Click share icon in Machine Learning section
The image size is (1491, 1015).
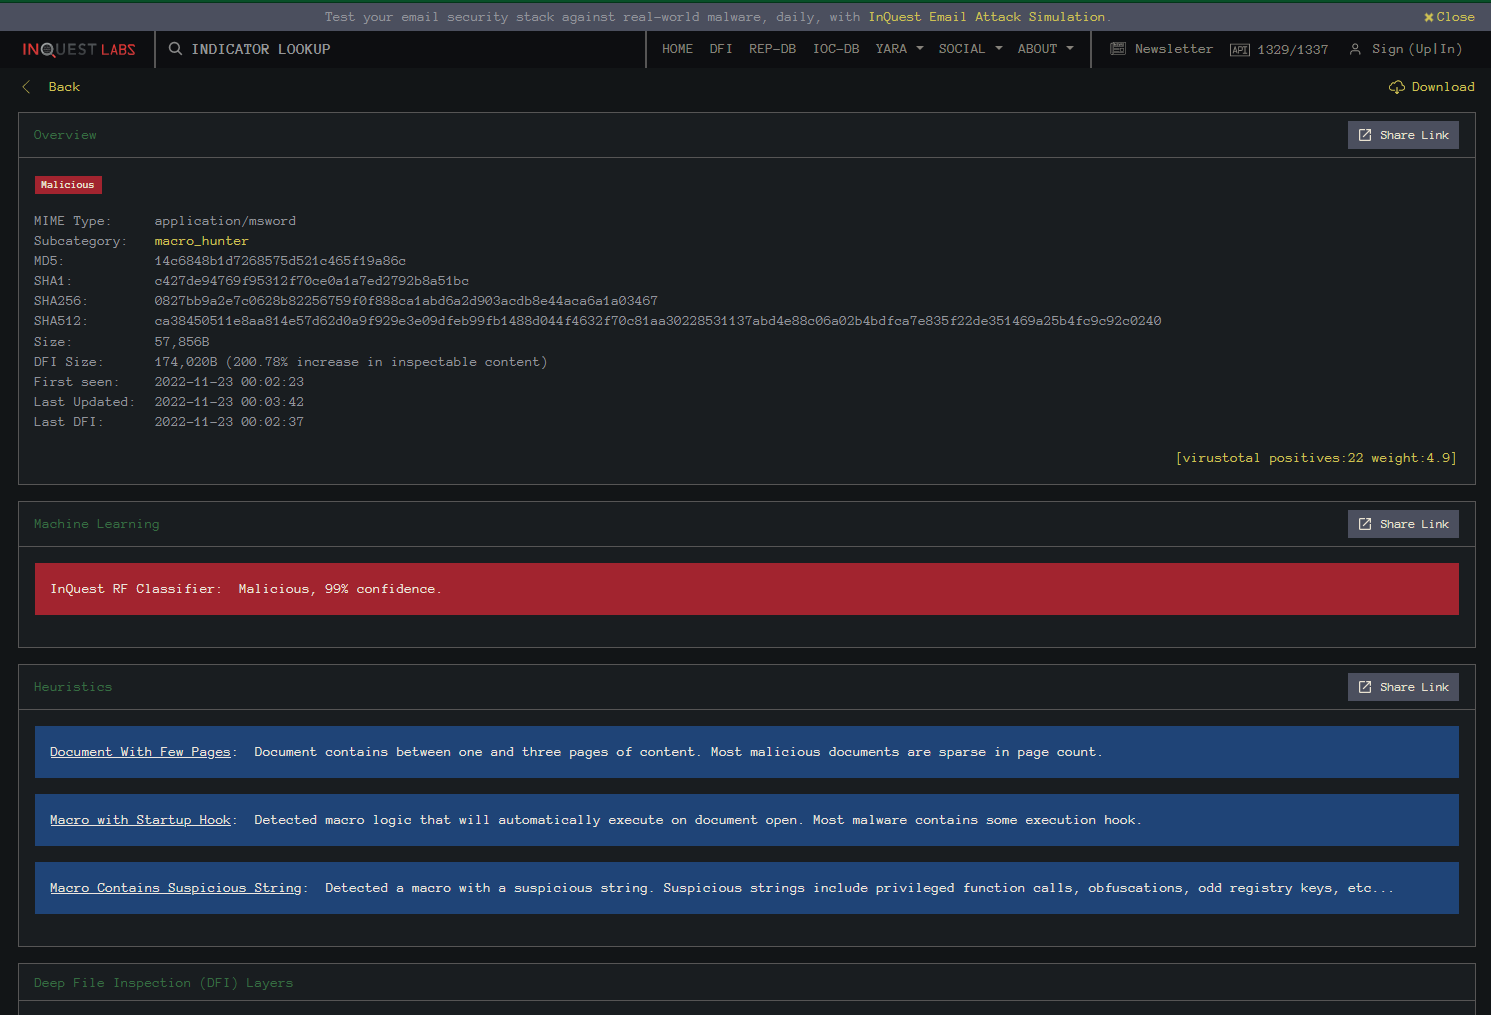[x=1365, y=524]
